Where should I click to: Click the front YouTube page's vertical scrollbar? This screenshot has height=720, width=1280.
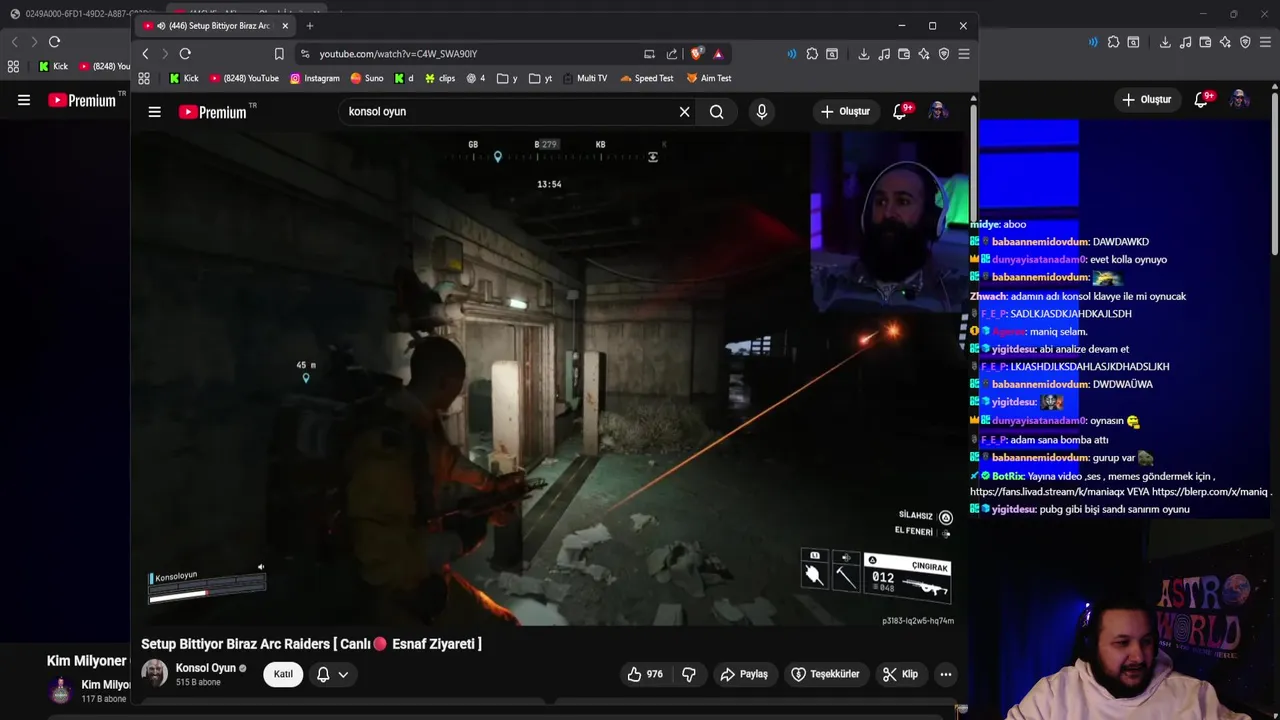[x=973, y=165]
